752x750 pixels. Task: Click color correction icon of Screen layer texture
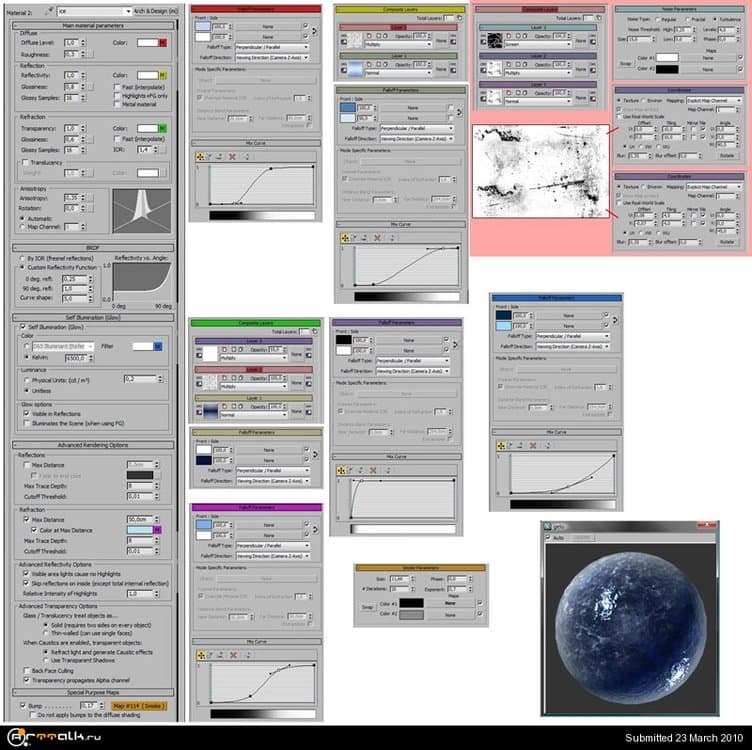click(x=483, y=42)
